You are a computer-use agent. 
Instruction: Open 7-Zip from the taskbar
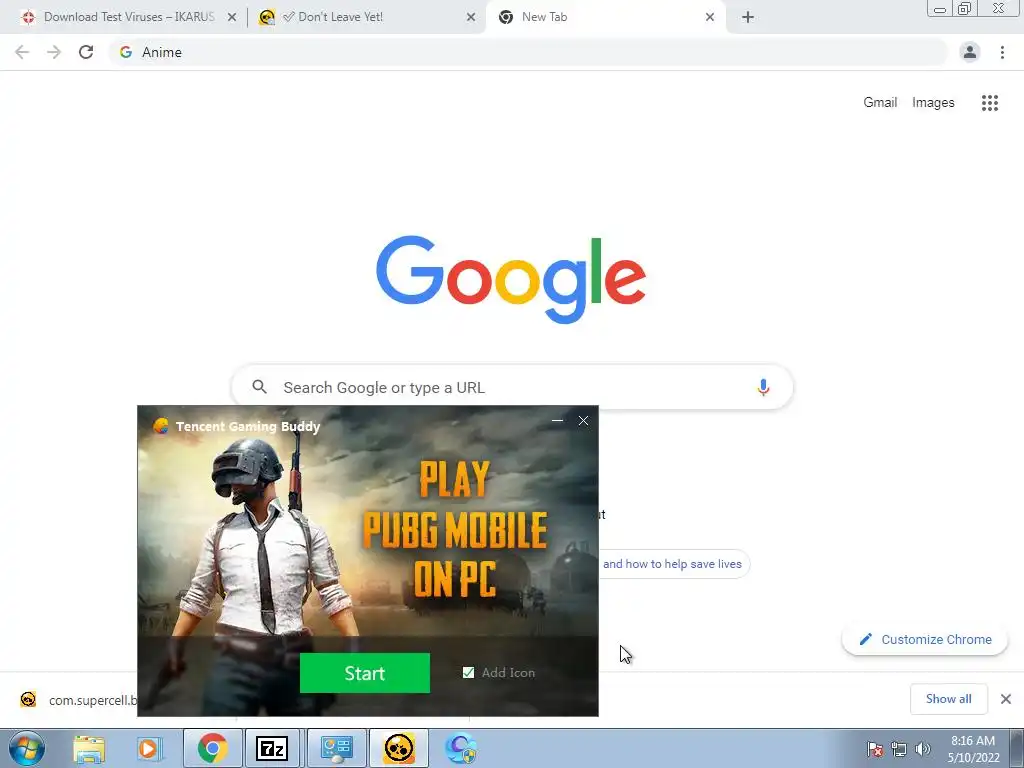pyautogui.click(x=272, y=748)
